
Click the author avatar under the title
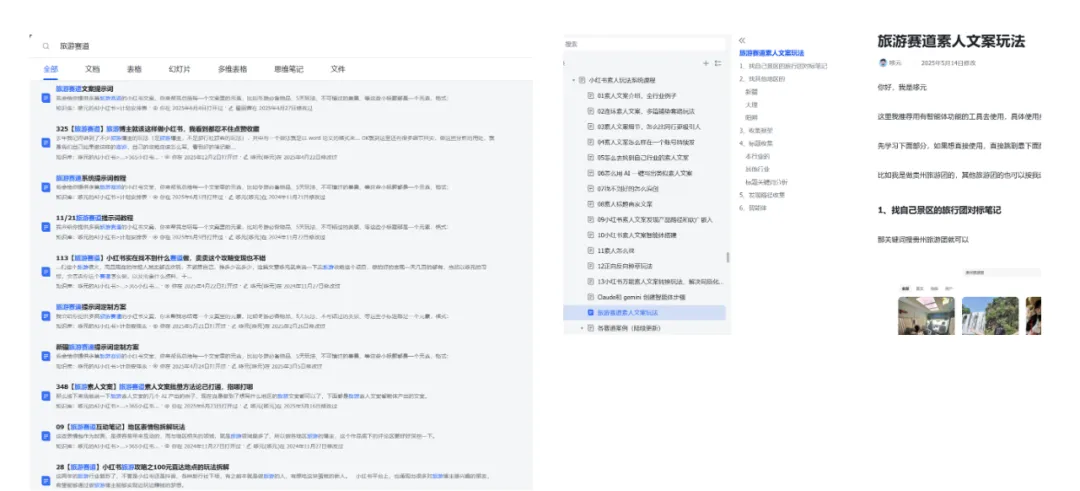click(882, 63)
